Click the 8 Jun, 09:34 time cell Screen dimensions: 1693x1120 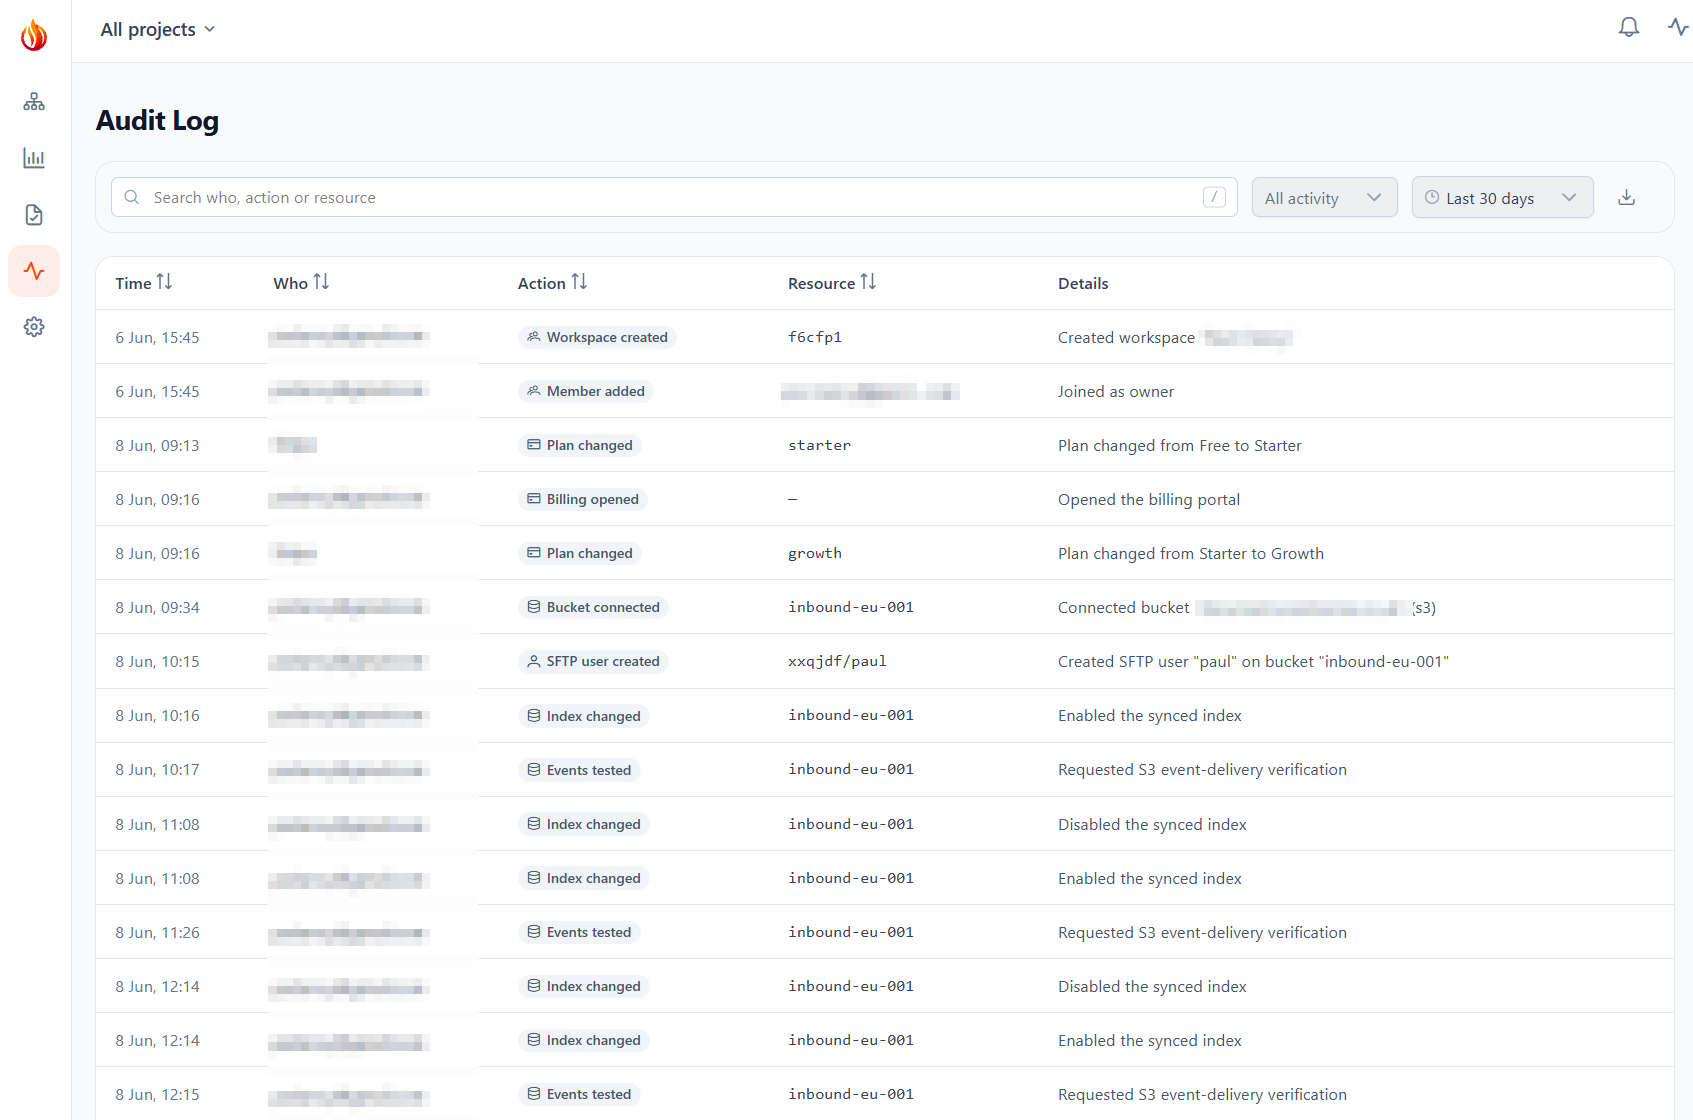(157, 607)
